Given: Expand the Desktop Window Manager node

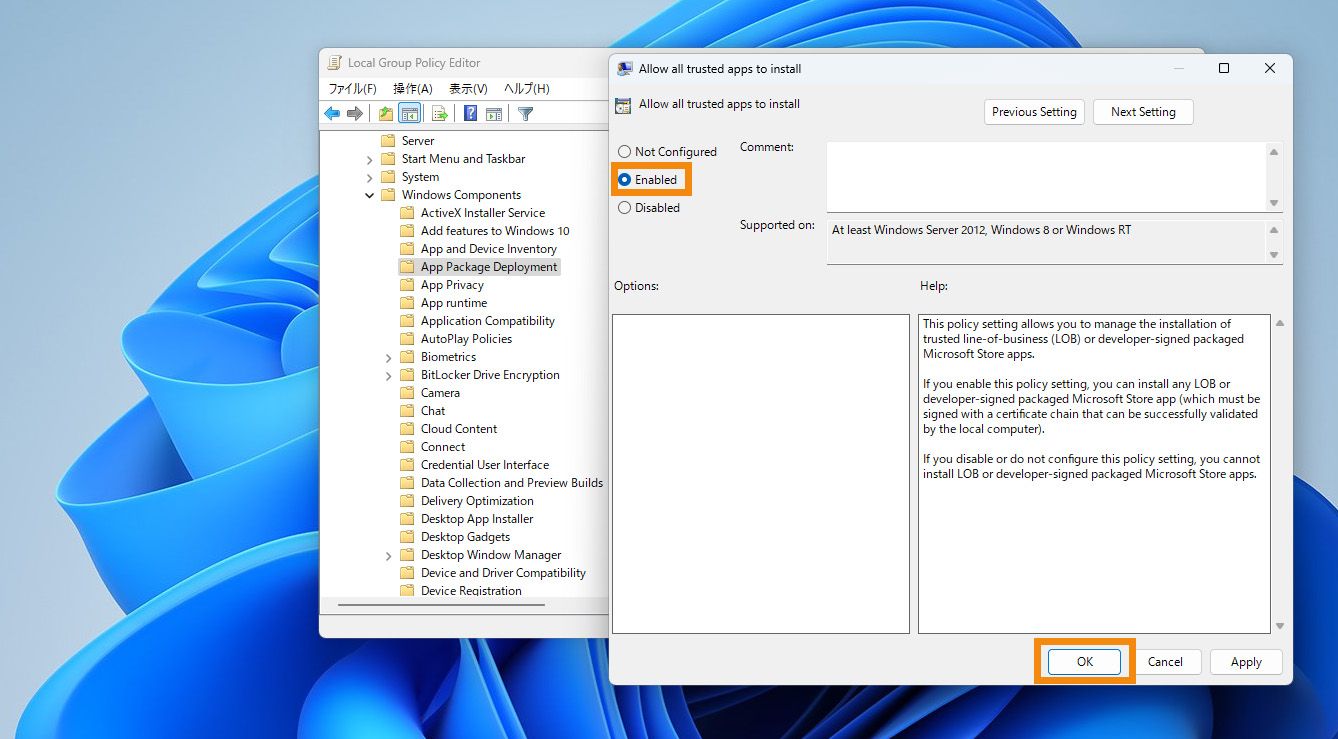Looking at the screenshot, I should (x=389, y=555).
